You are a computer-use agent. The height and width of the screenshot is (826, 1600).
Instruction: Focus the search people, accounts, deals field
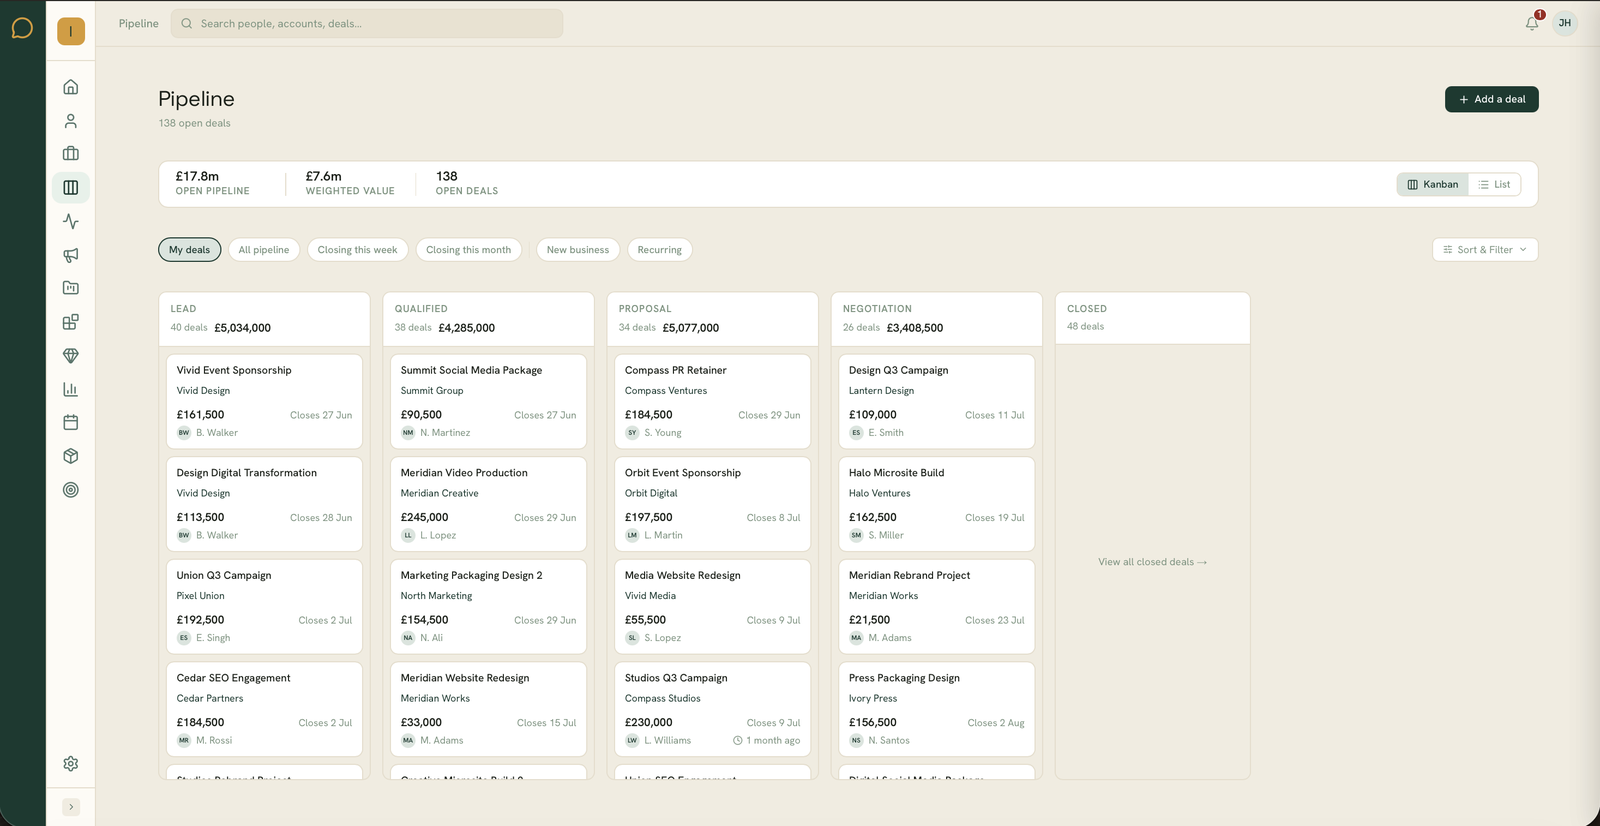point(367,24)
